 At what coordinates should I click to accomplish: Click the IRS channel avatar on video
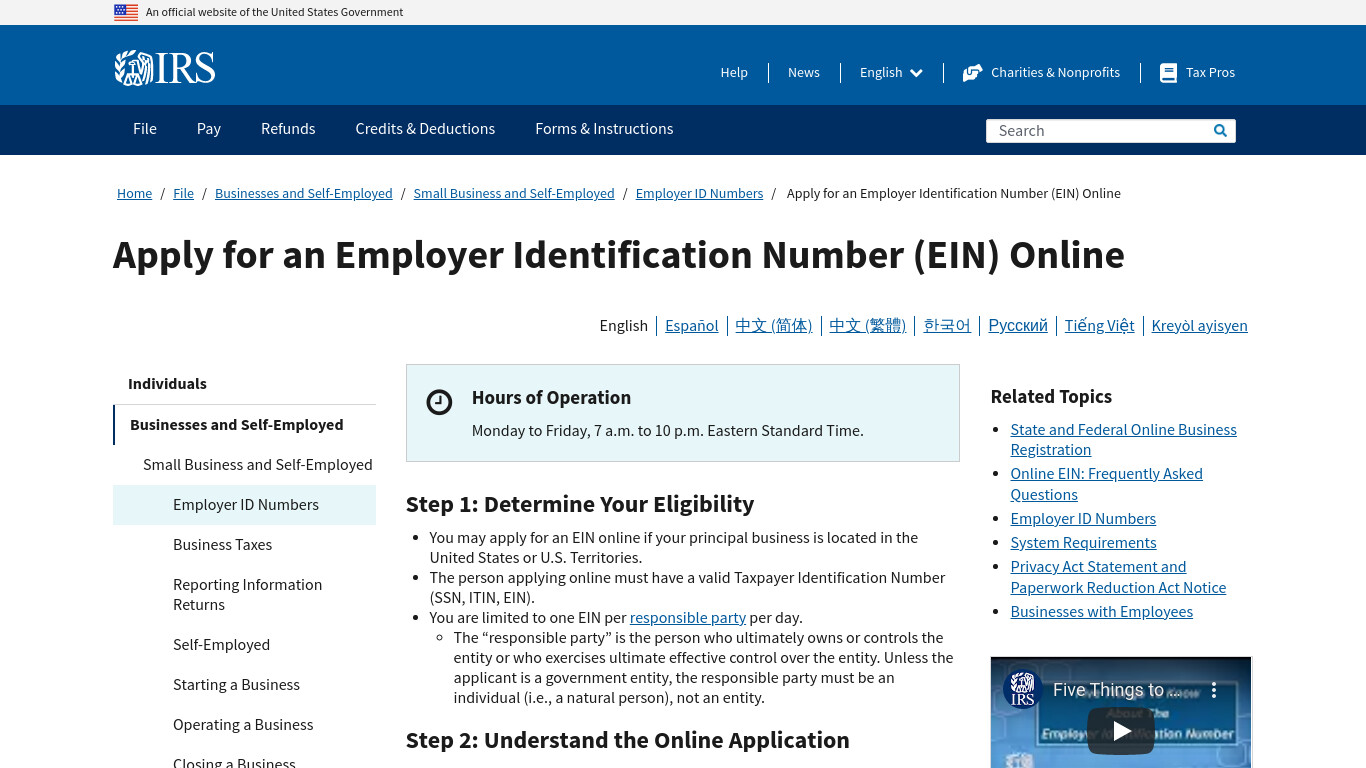(1023, 690)
